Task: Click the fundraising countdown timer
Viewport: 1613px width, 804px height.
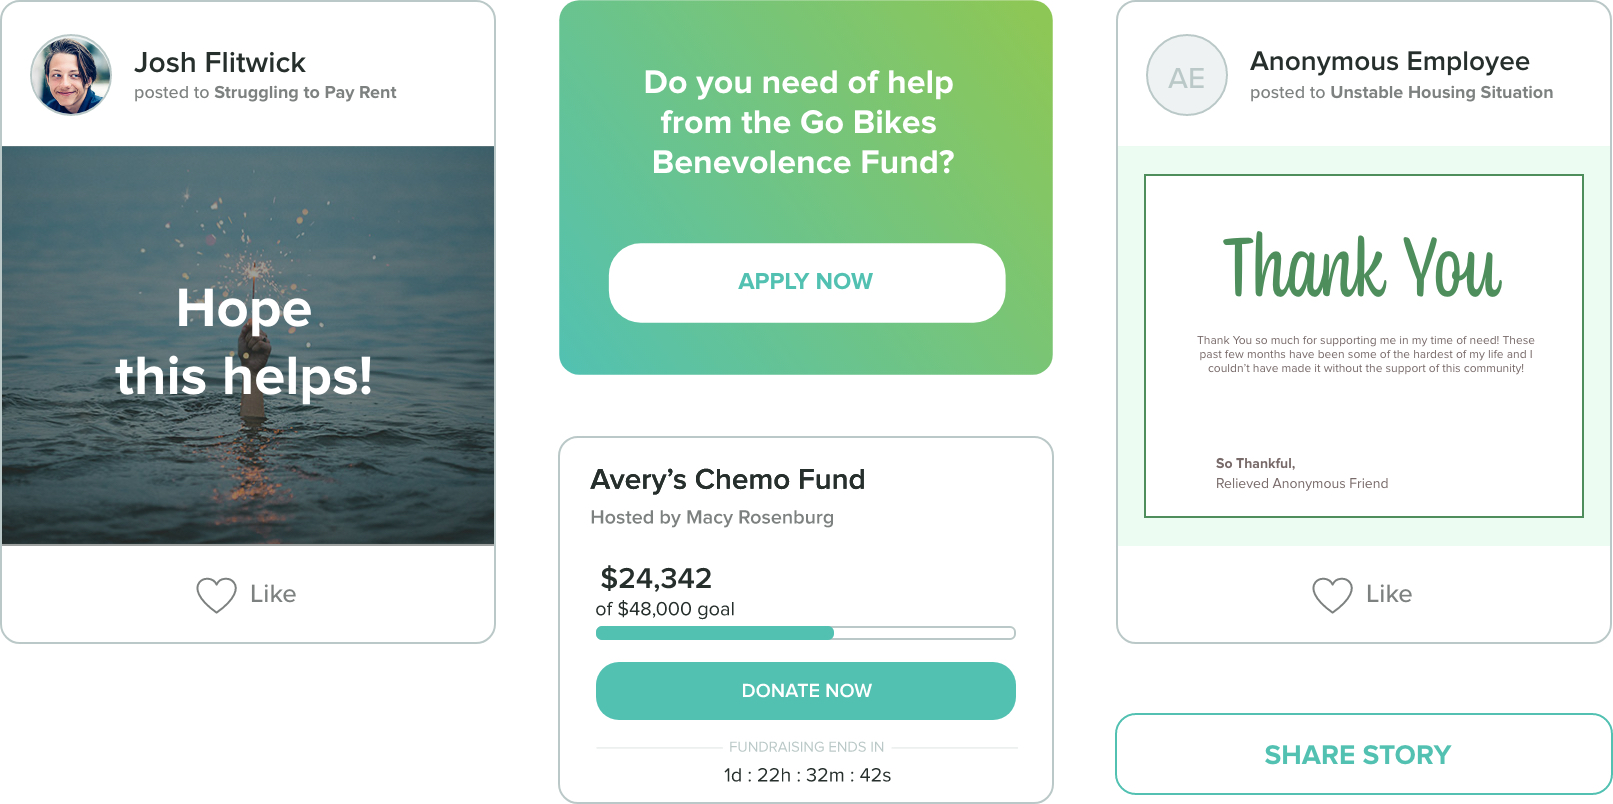Action: coord(807,776)
